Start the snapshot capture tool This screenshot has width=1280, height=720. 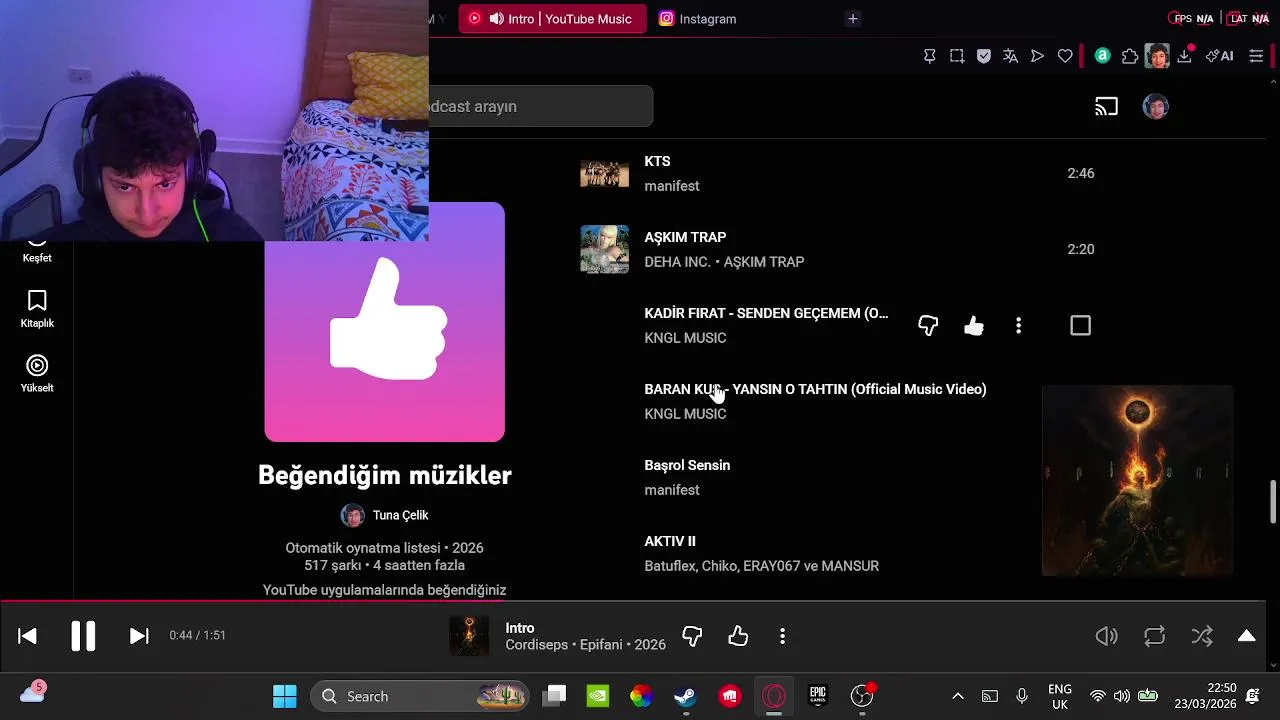tap(957, 56)
